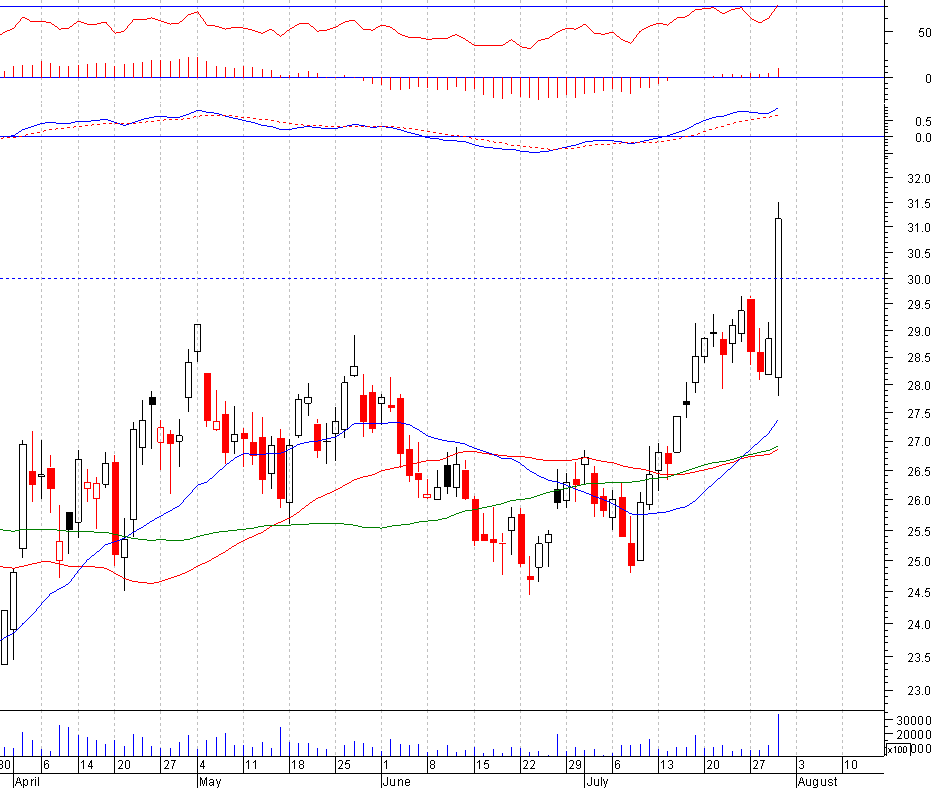This screenshot has width=935, height=788.
Task: Select the 3 date label in August
Action: click(801, 765)
